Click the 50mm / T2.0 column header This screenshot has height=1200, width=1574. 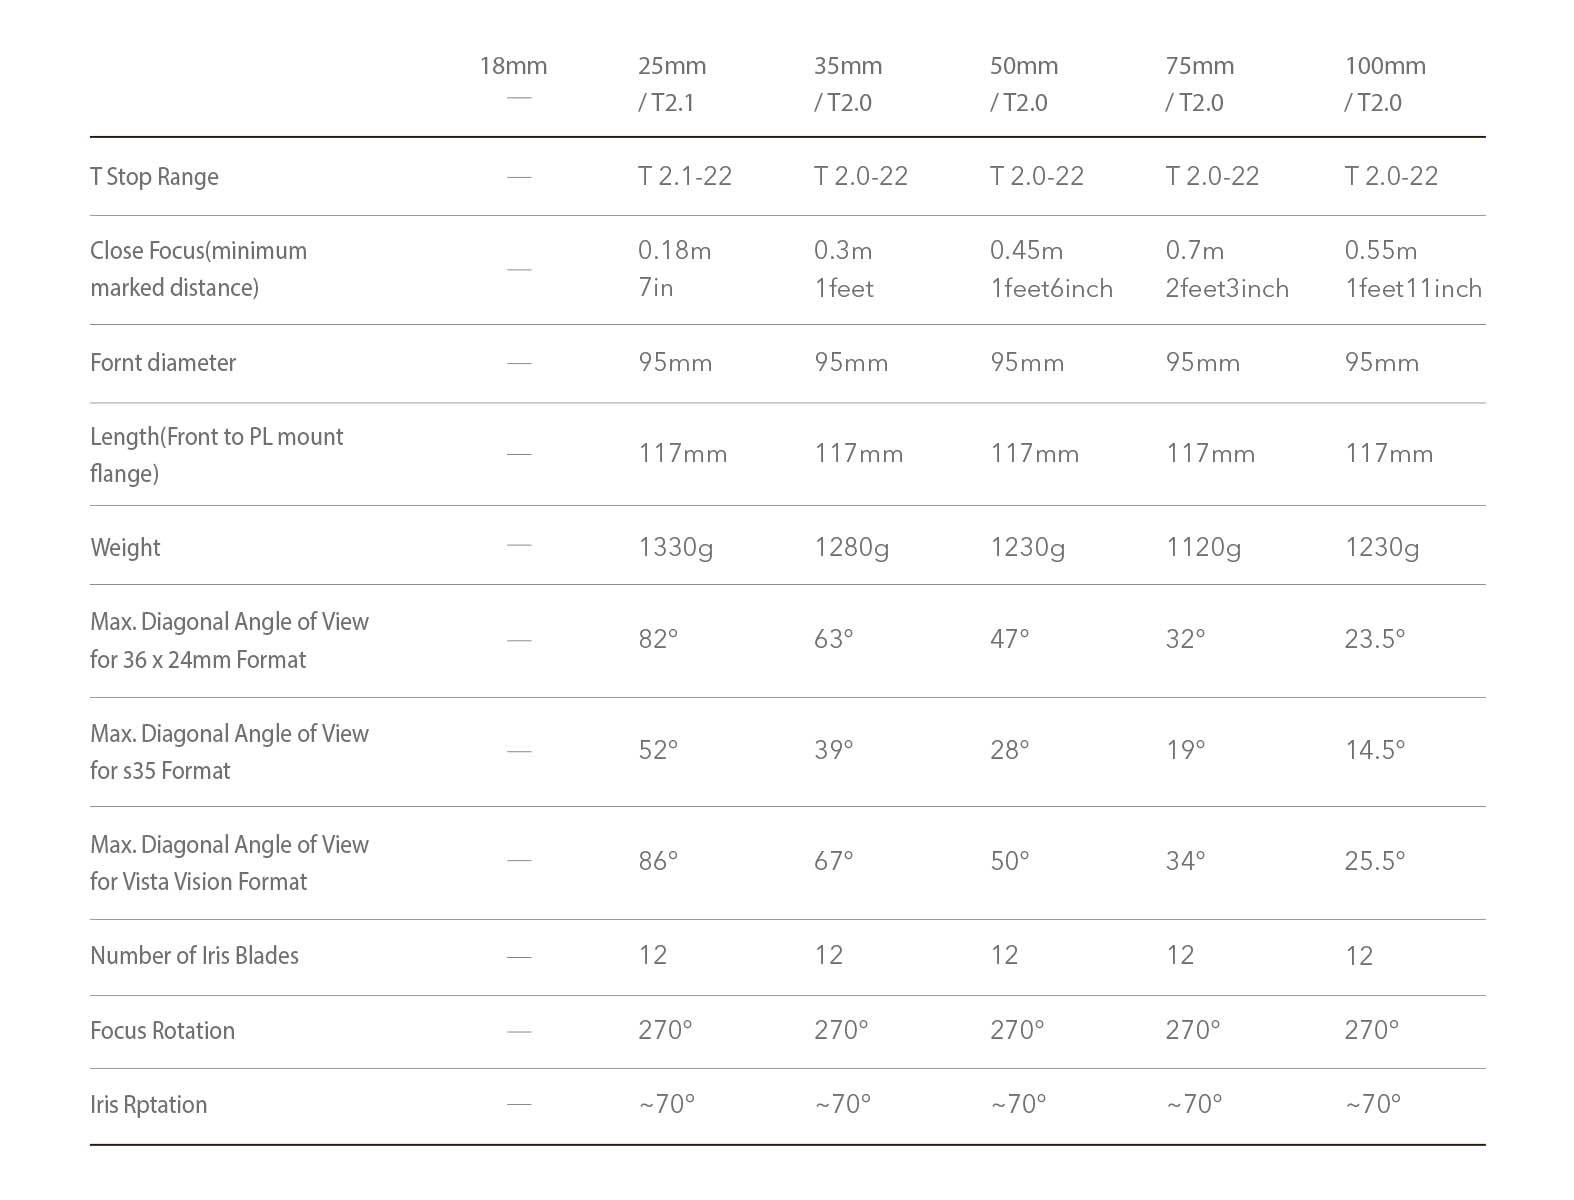[x=1024, y=84]
